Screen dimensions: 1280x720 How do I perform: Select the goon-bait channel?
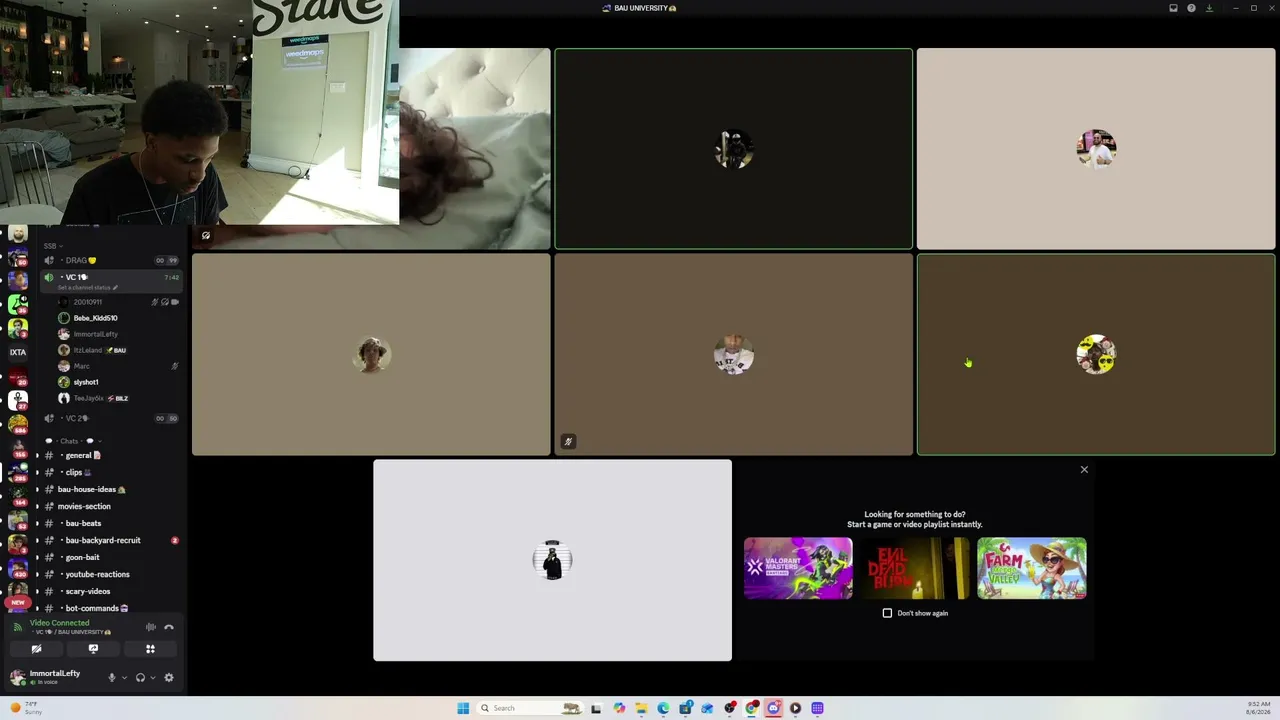110,557
